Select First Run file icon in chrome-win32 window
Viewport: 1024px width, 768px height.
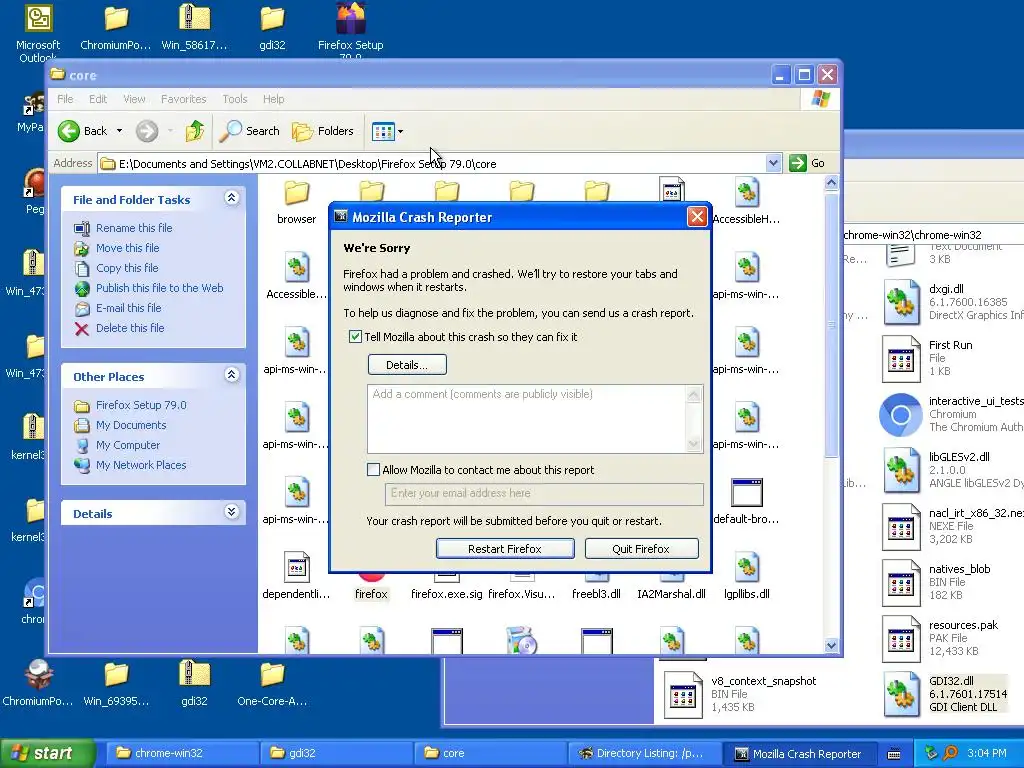pyautogui.click(x=901, y=359)
